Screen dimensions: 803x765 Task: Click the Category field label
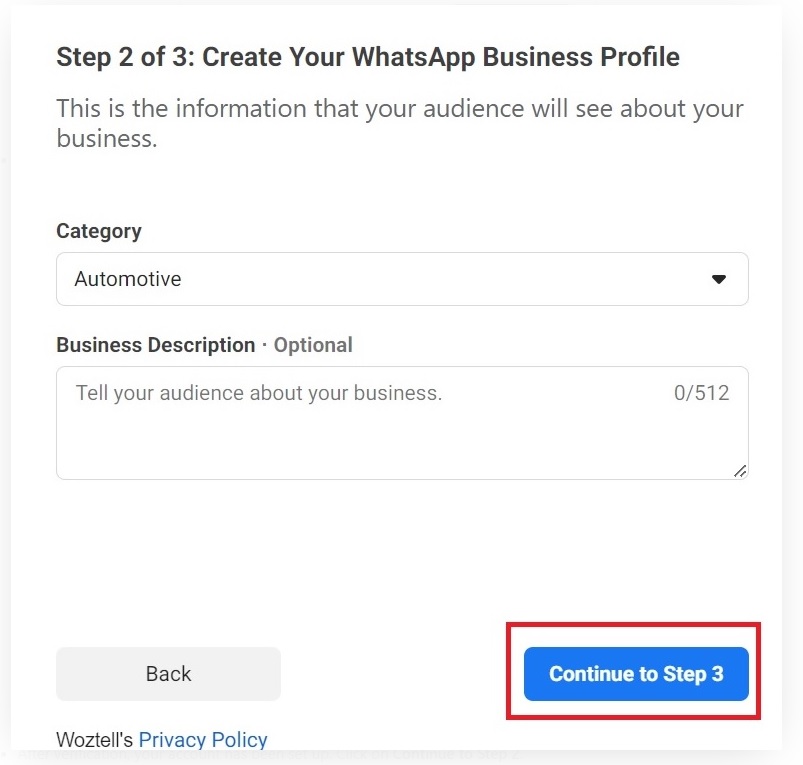(x=99, y=231)
